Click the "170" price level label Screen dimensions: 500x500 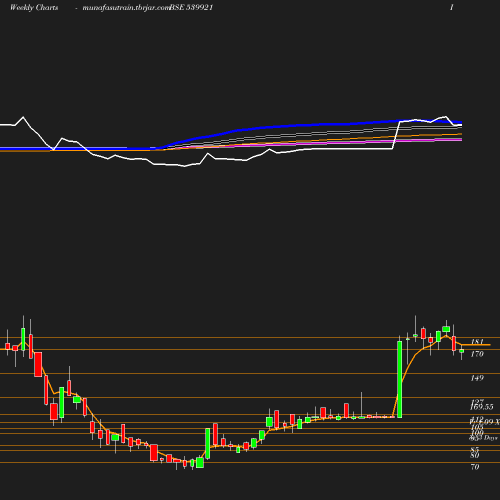pos(477,354)
